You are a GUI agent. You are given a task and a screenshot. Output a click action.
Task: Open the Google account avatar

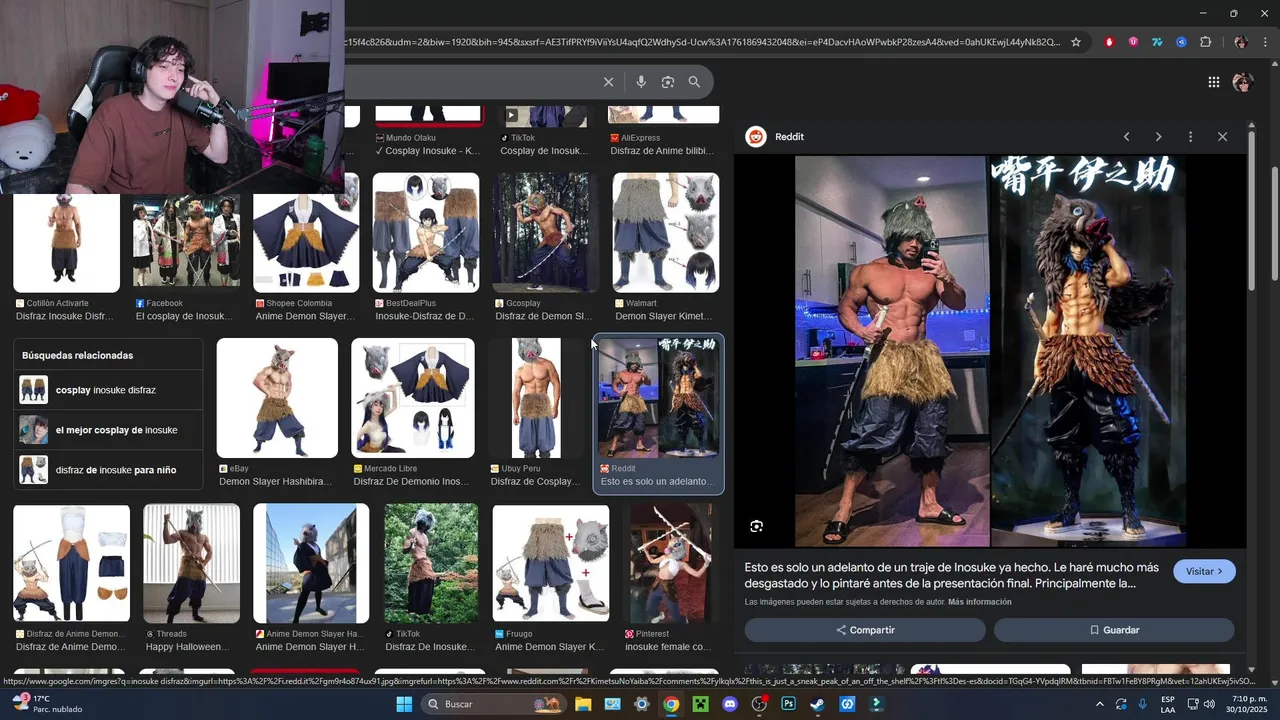1242,82
